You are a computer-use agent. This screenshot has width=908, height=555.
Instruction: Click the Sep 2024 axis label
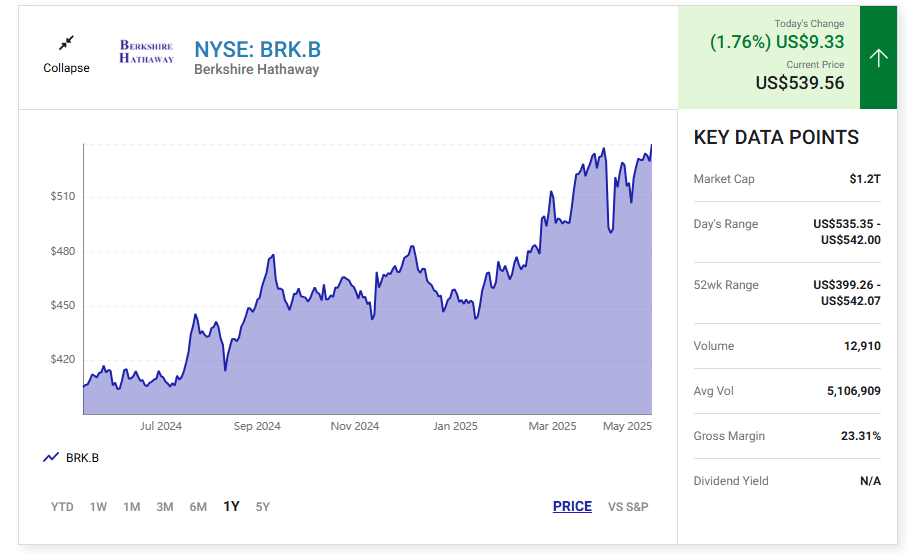[257, 426]
